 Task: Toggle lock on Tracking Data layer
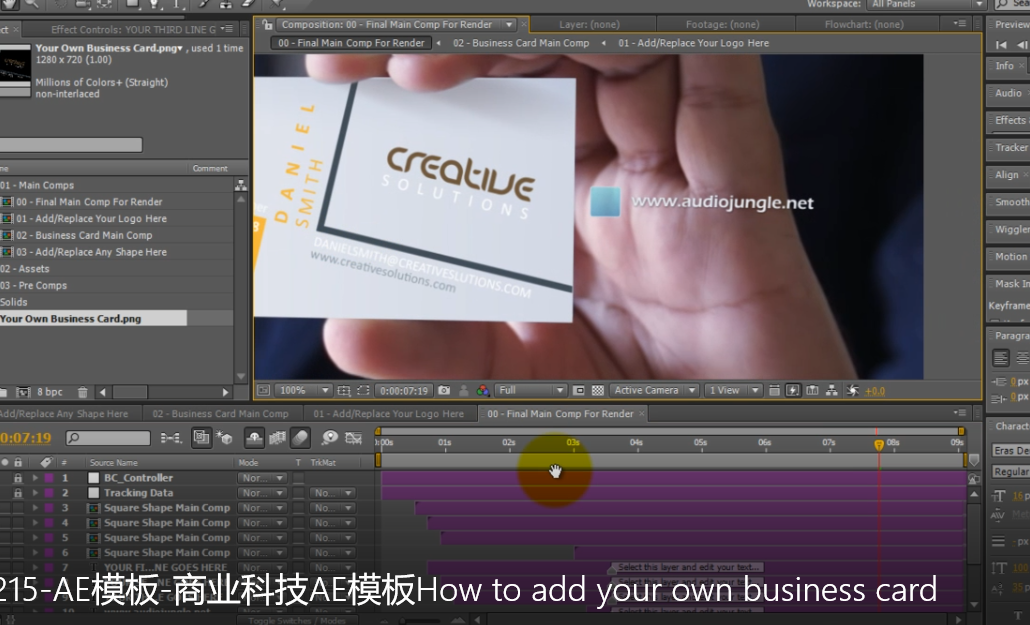(18, 493)
